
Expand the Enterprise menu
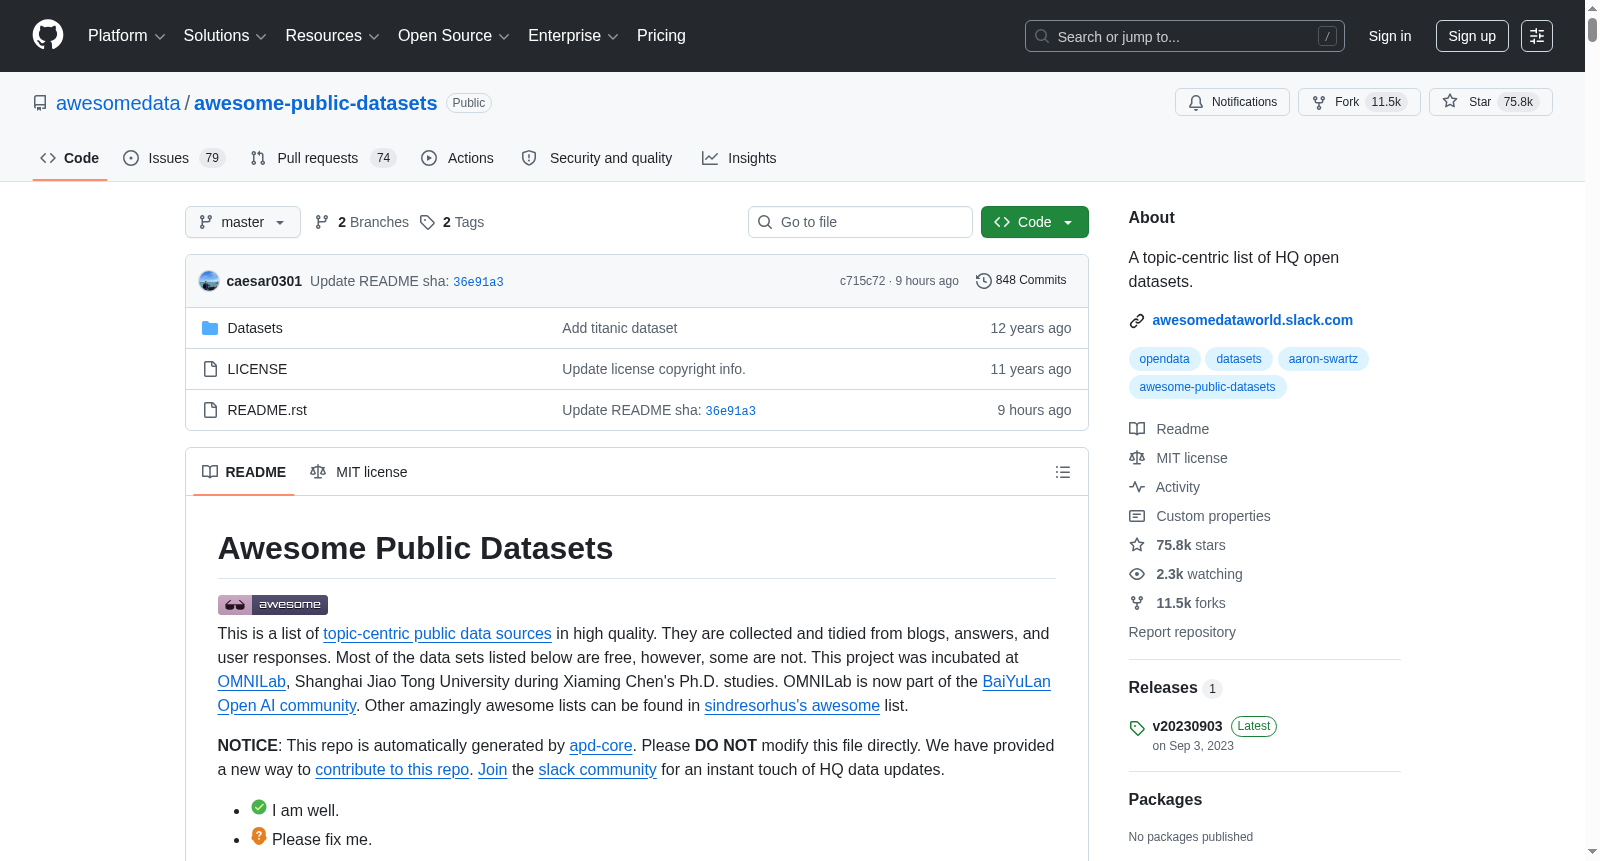(x=573, y=36)
